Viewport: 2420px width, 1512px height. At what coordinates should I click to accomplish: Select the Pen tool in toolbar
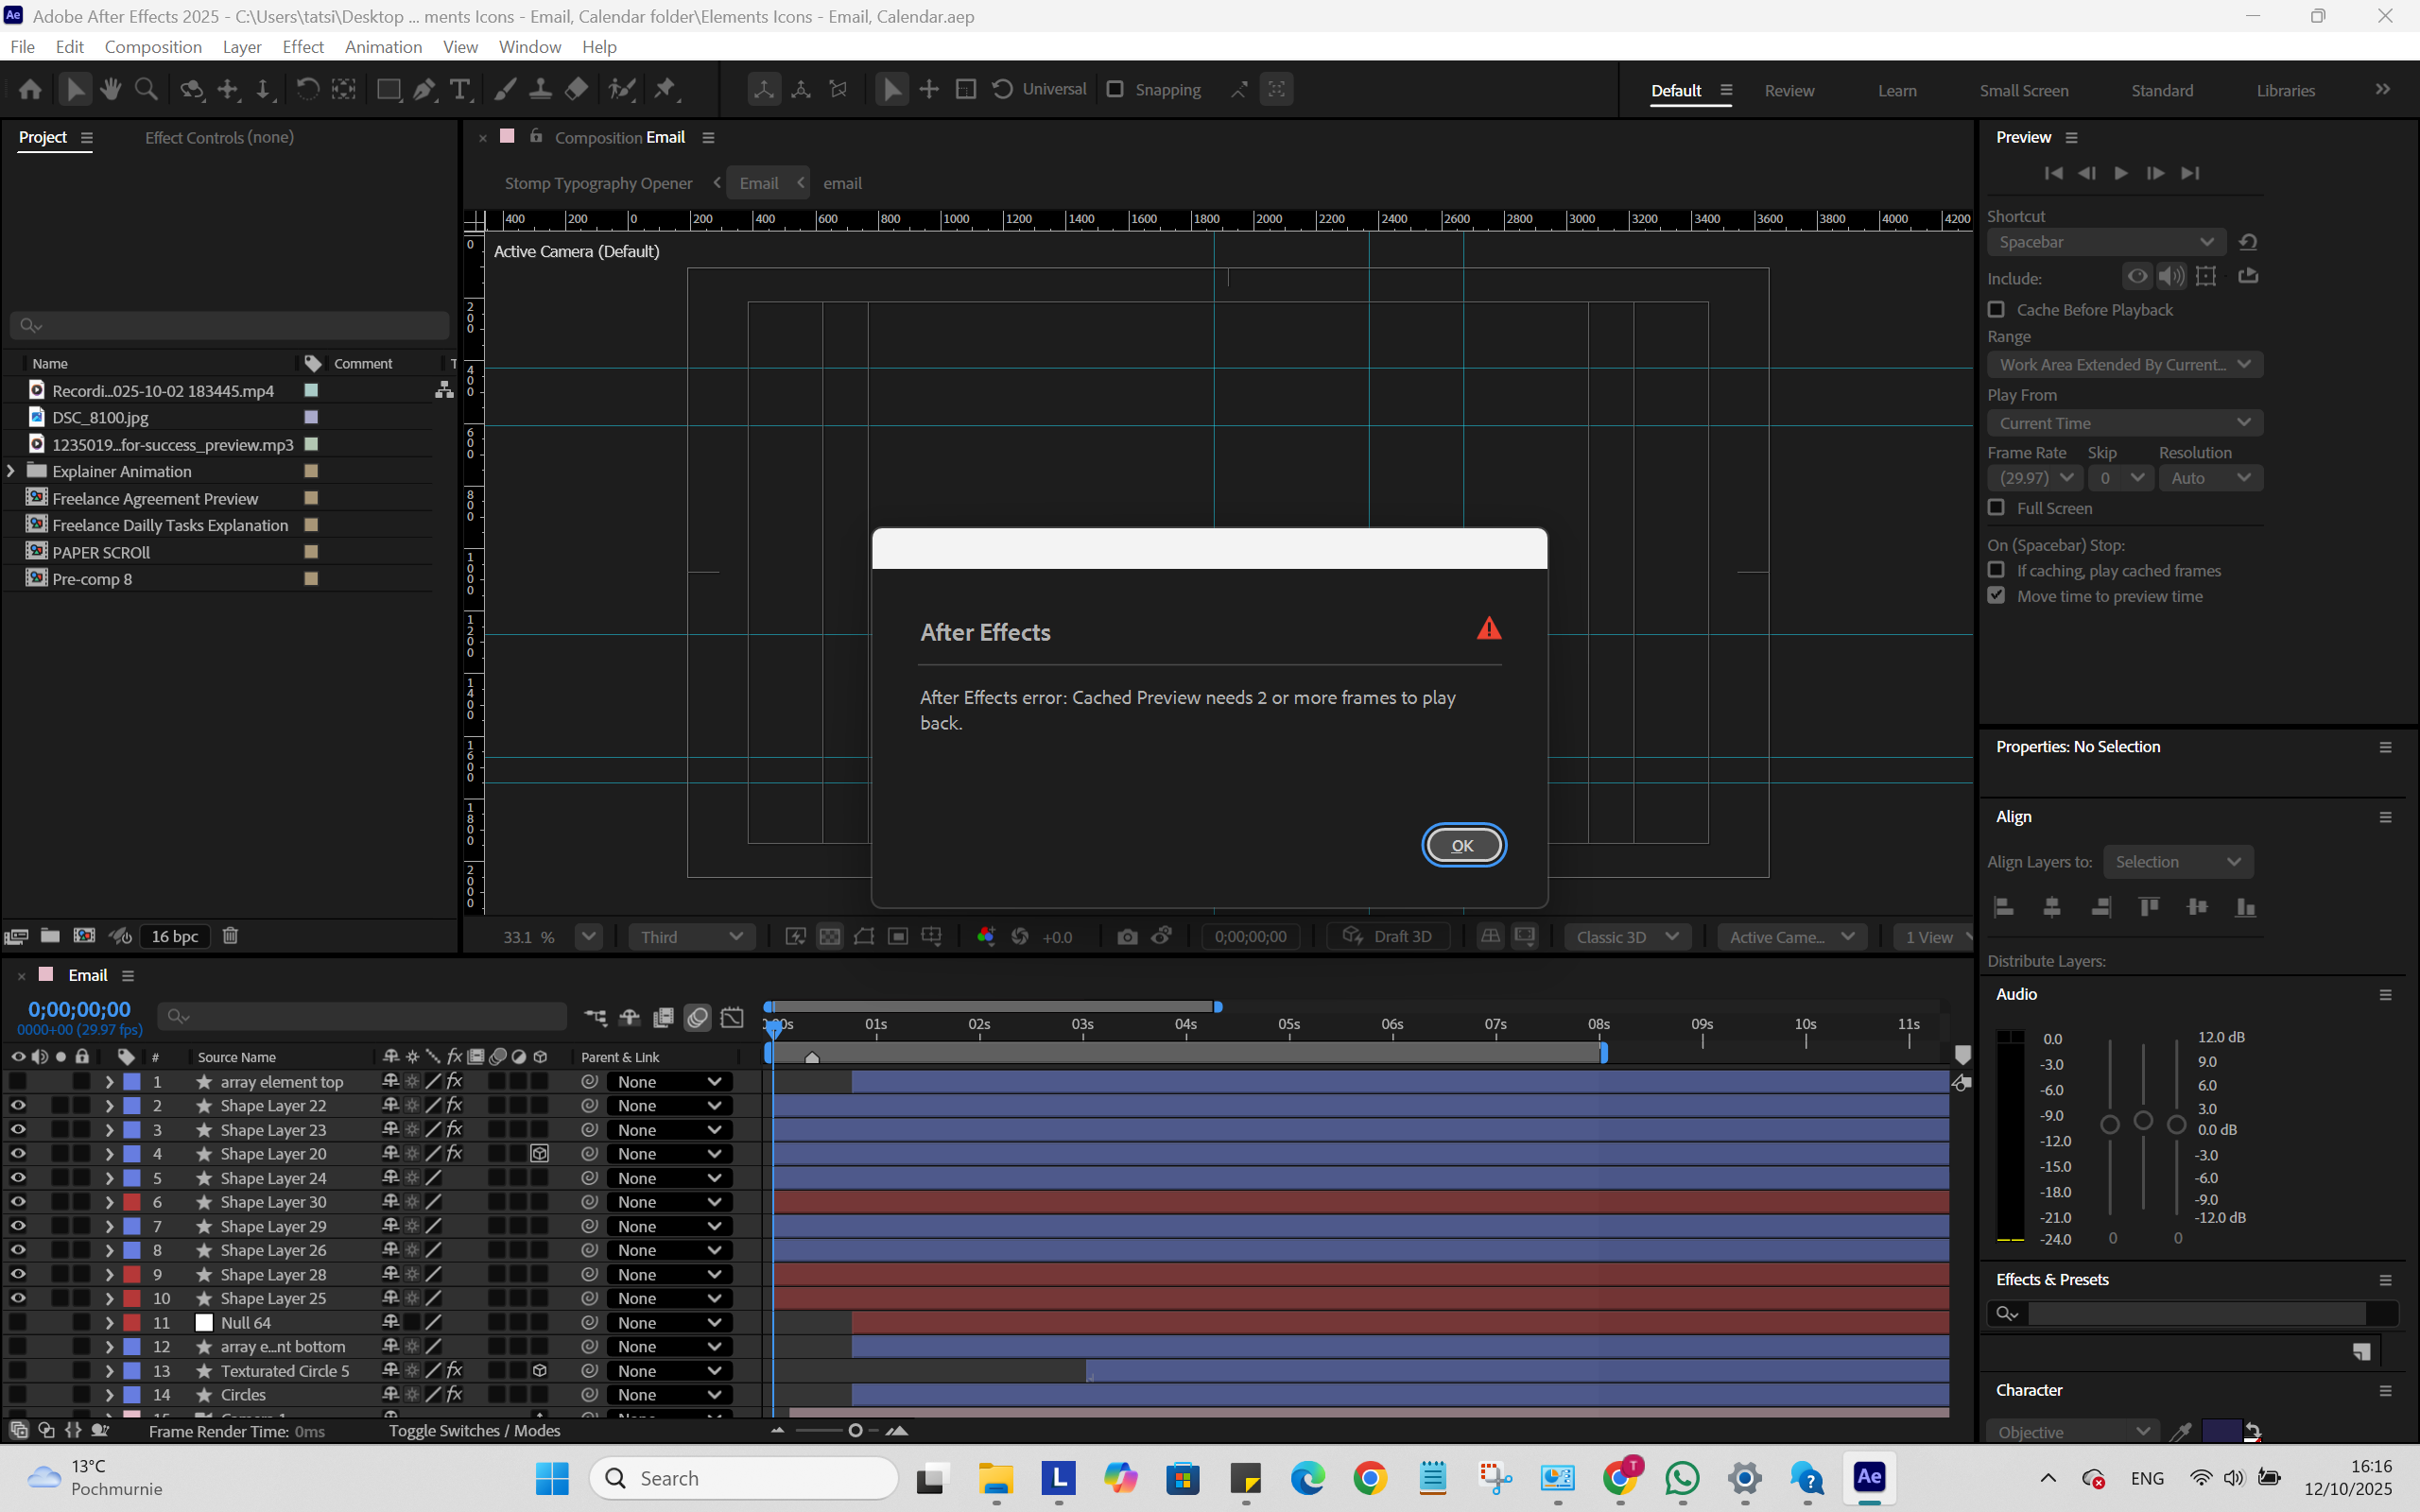coord(424,90)
